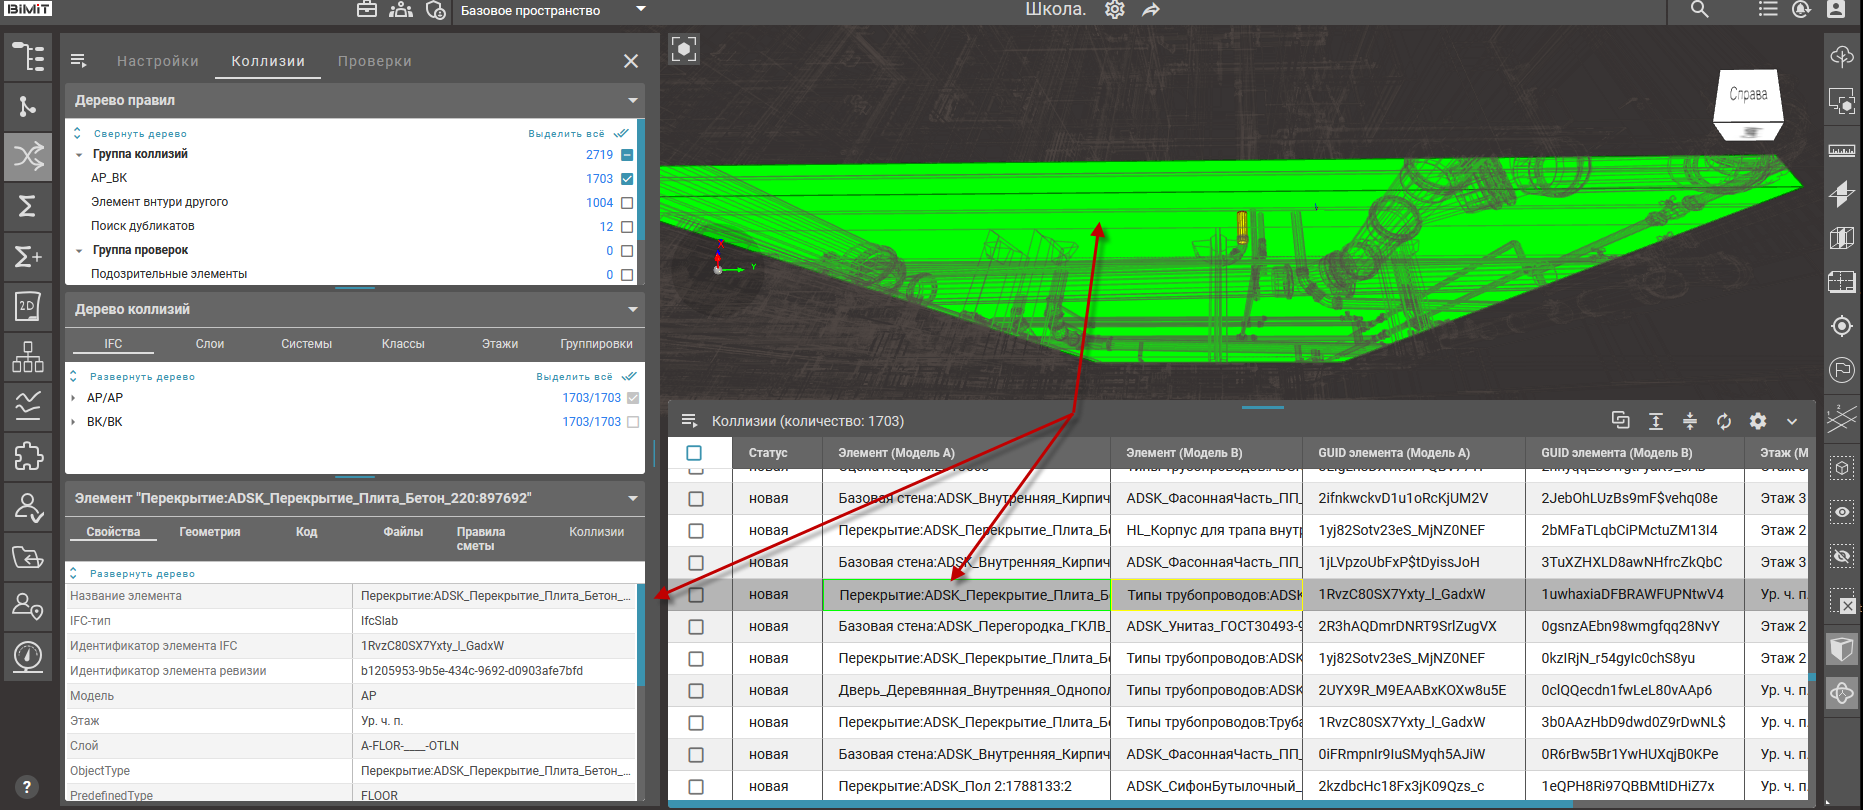
Task: Open the 2D drawings tool
Action: click(x=28, y=306)
